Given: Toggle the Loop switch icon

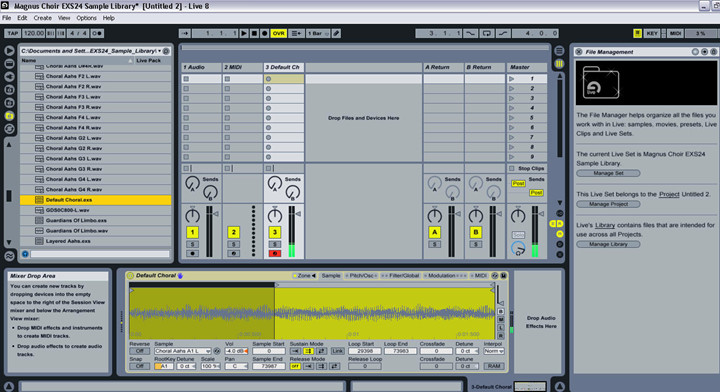Looking at the screenshot, I should click(x=487, y=34).
